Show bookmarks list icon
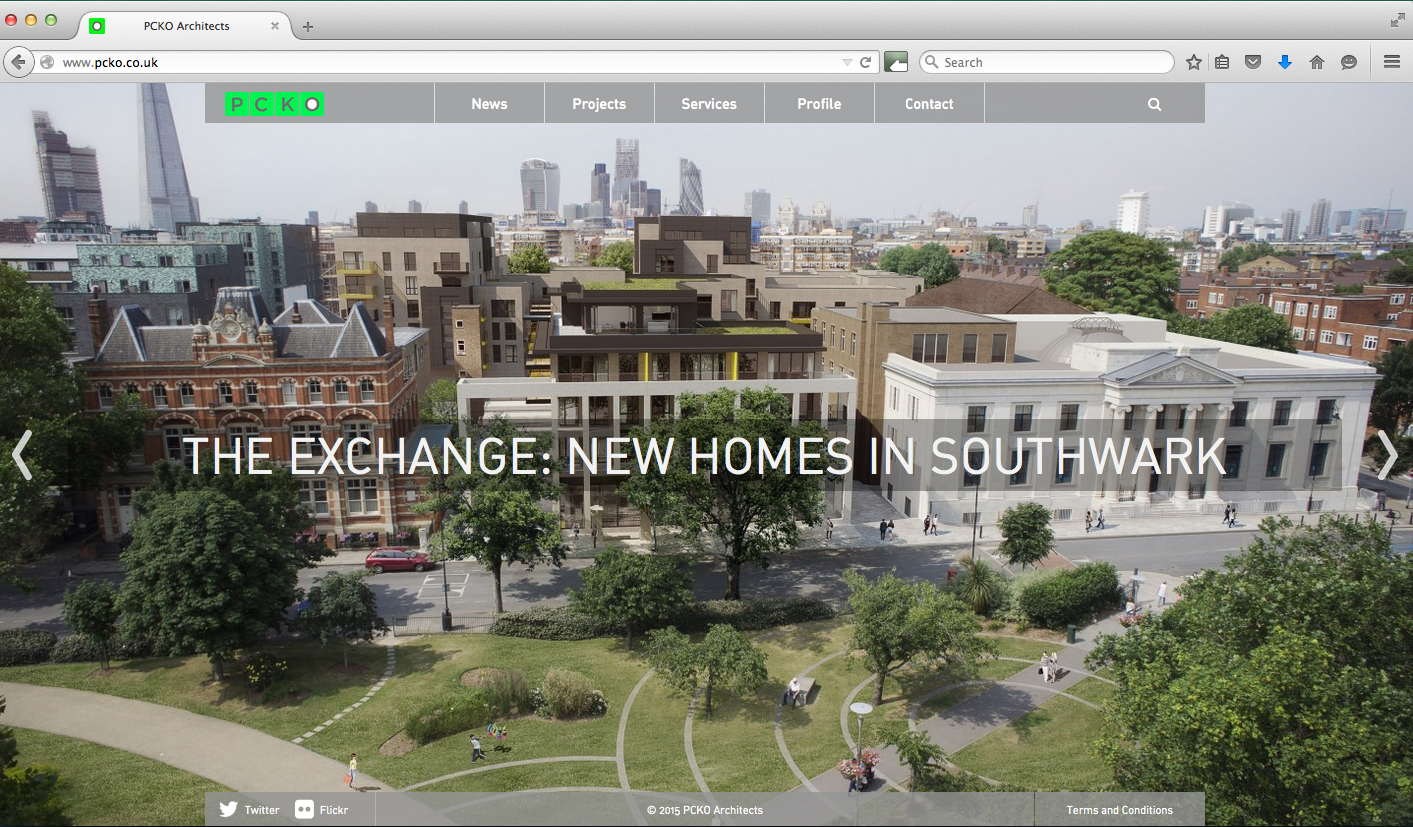This screenshot has width=1413, height=827. (x=1222, y=62)
